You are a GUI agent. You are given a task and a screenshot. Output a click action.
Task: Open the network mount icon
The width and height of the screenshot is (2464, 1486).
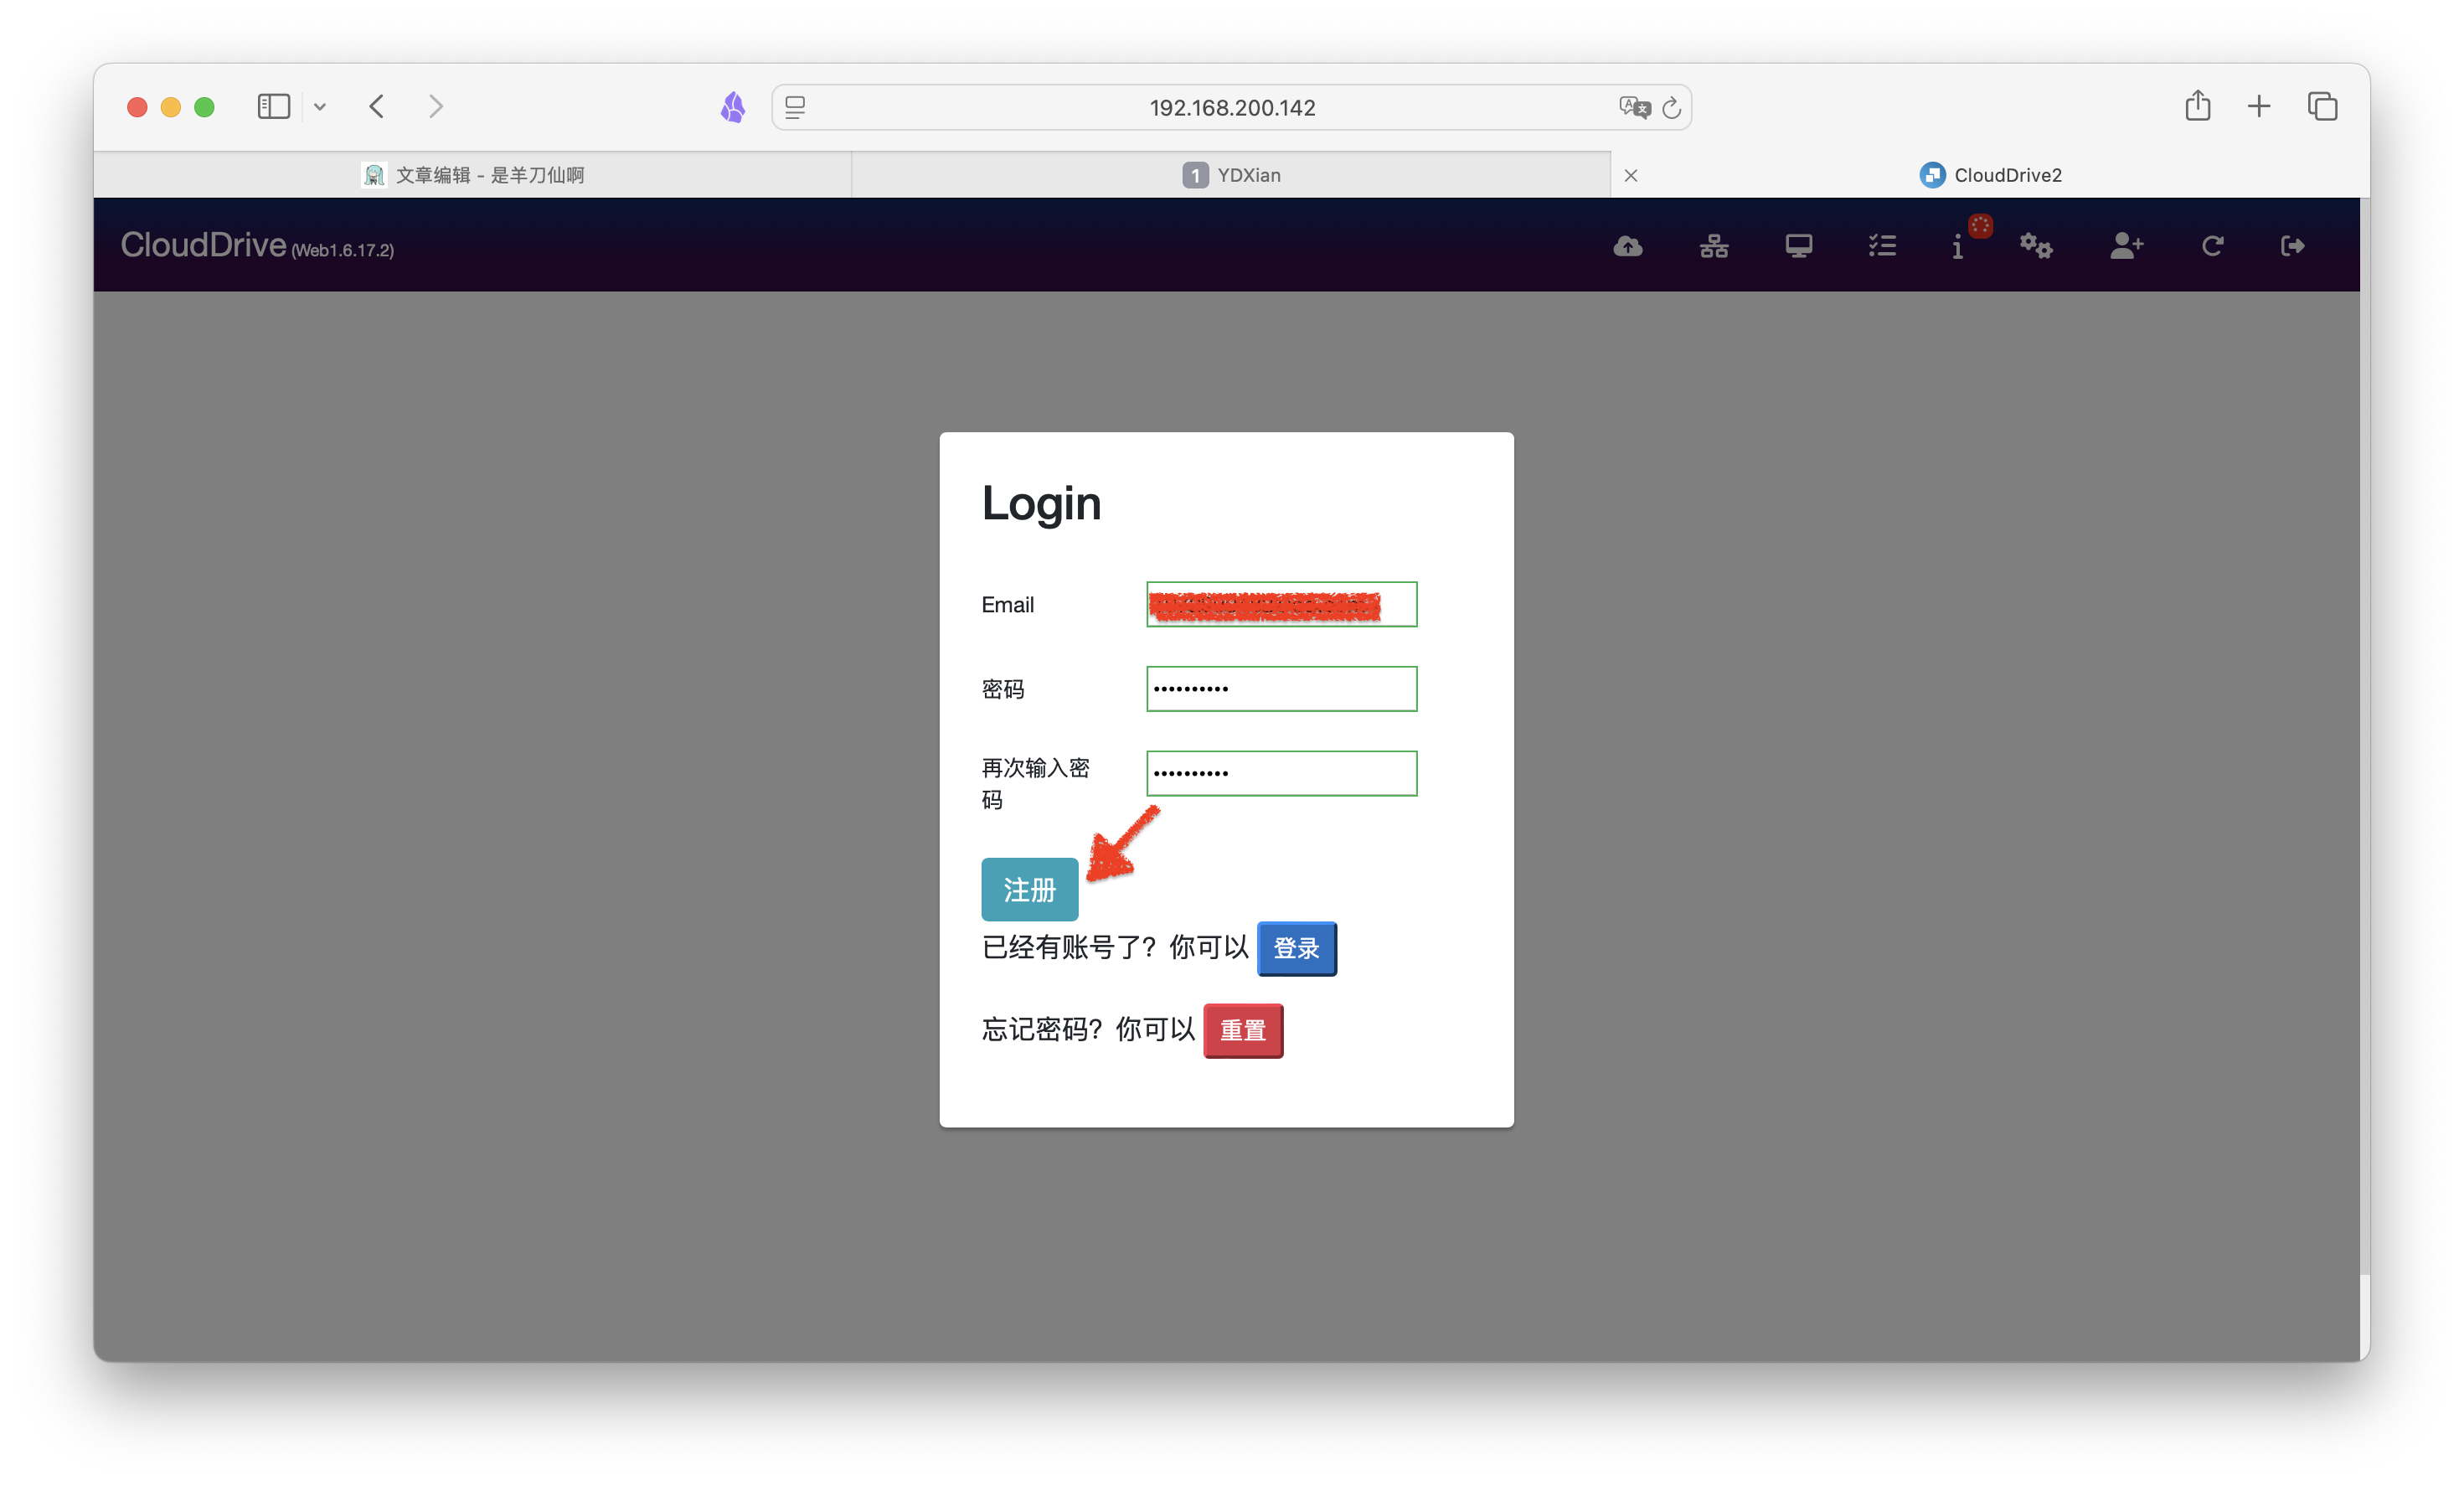[1713, 246]
